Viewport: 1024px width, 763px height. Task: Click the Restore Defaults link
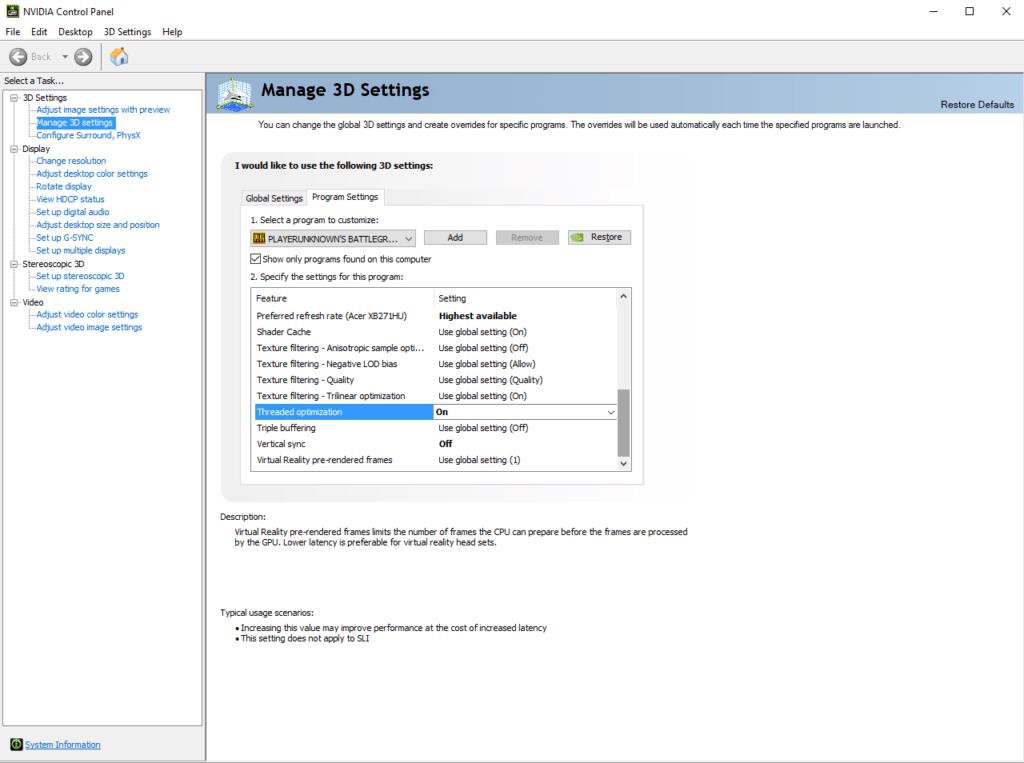976,105
